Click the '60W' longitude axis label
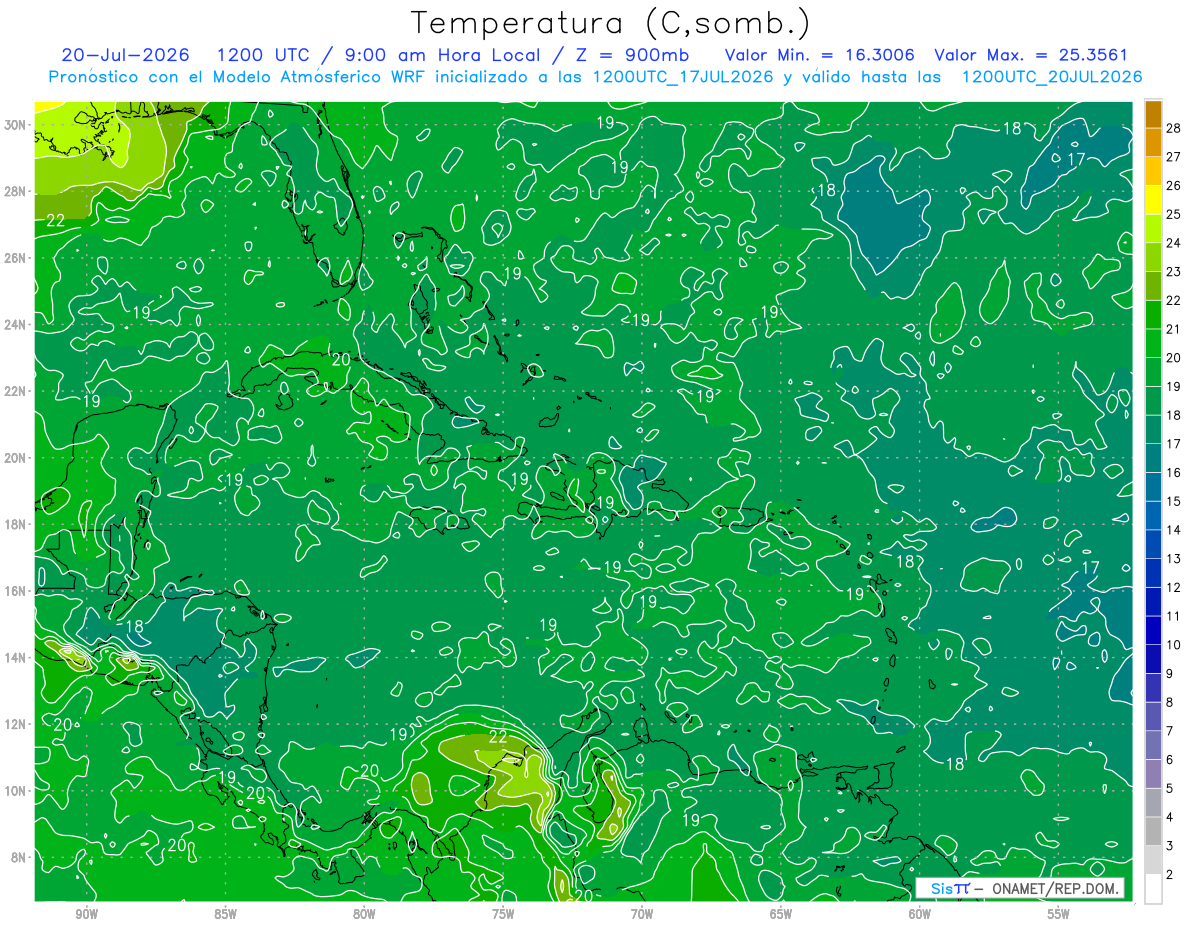The height and width of the screenshot is (927, 1200). (x=920, y=914)
